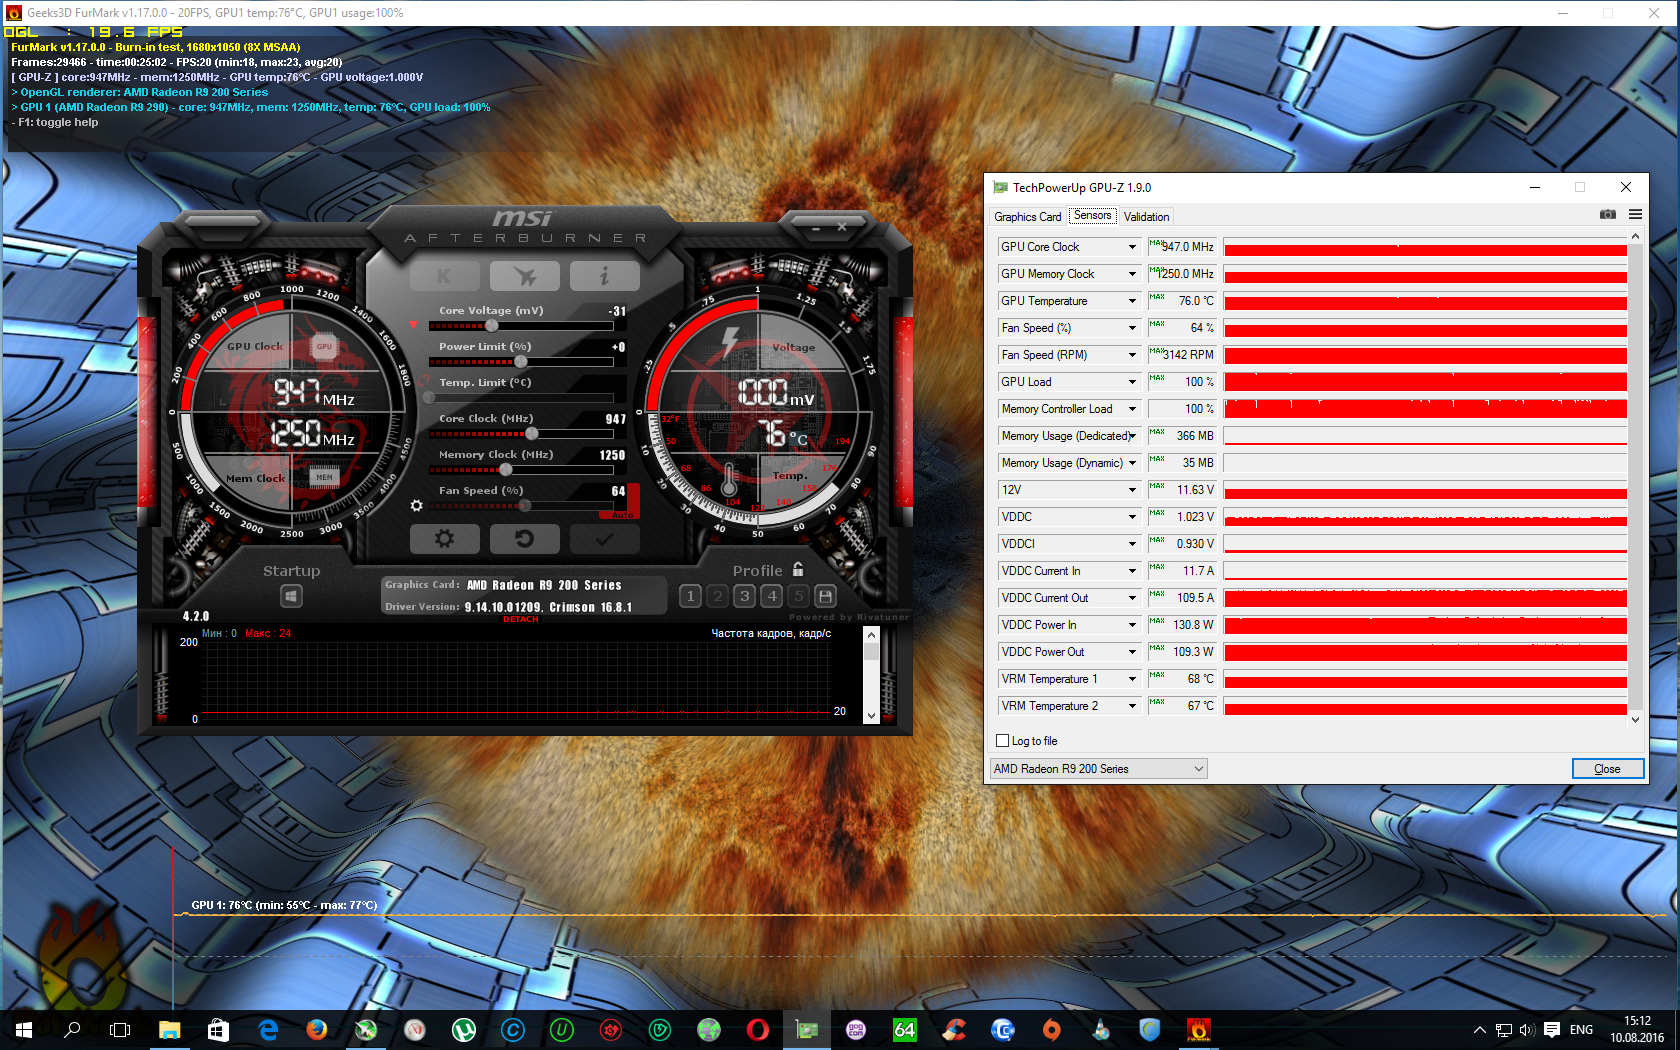1680x1050 pixels.
Task: Open GPU Core Clock sensor dropdown
Action: [1132, 247]
